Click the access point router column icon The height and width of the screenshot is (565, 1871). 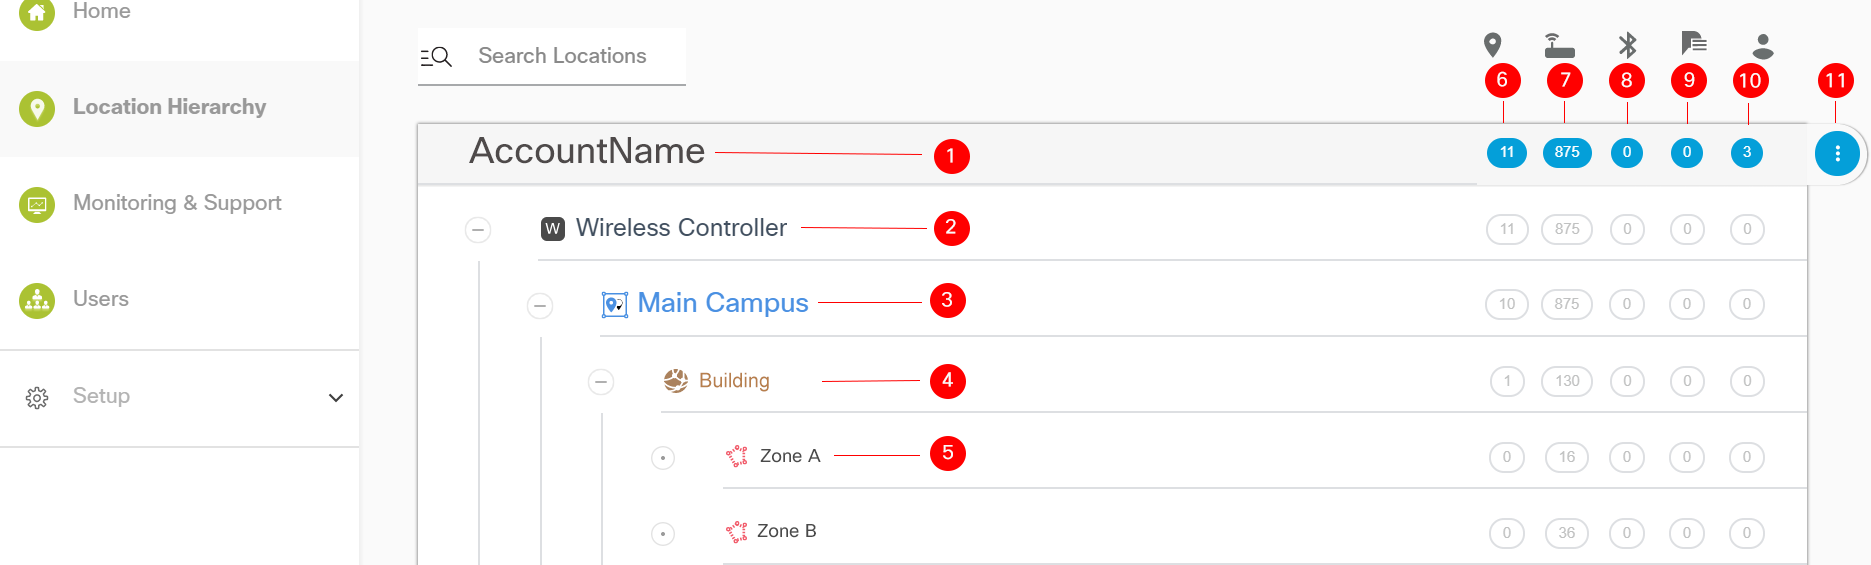click(x=1559, y=46)
